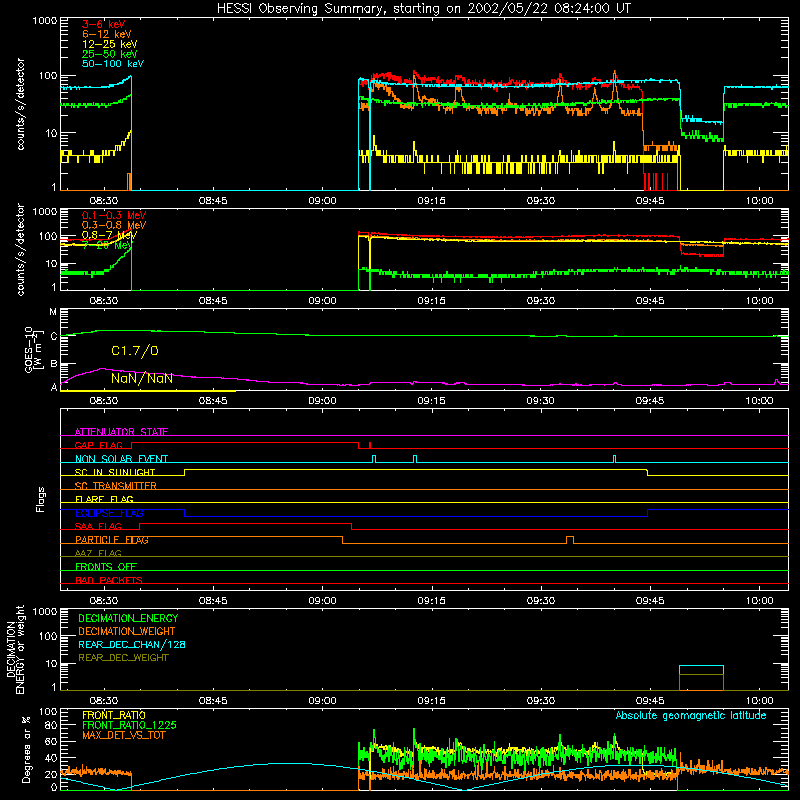Click the rear decimation box near 09:50
Viewport: 800px width, 800px height.
point(701,678)
